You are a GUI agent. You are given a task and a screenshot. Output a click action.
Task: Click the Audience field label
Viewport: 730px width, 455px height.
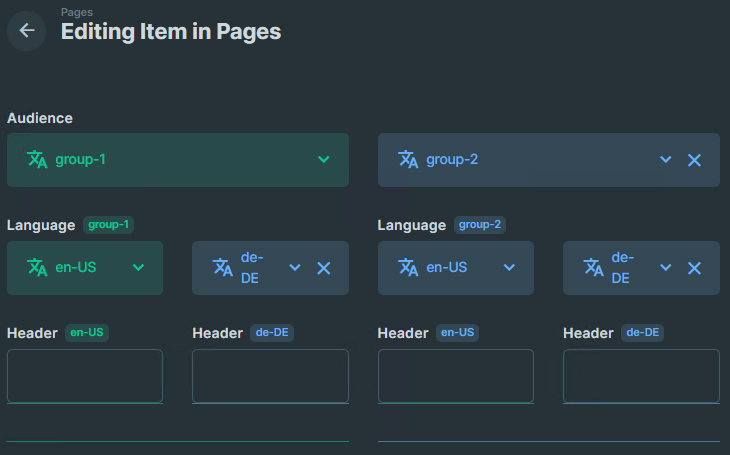pyautogui.click(x=40, y=118)
